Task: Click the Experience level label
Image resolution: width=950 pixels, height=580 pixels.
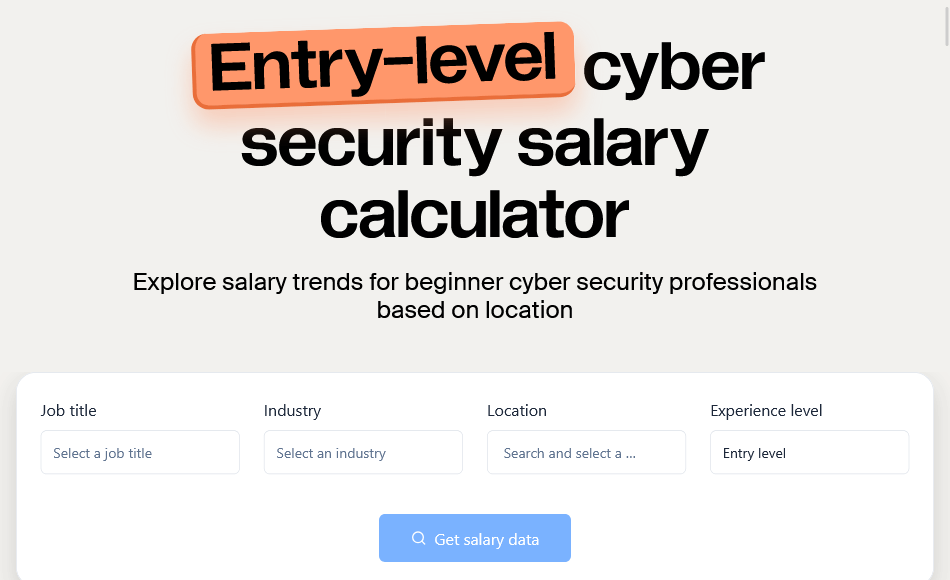Action: pos(766,410)
